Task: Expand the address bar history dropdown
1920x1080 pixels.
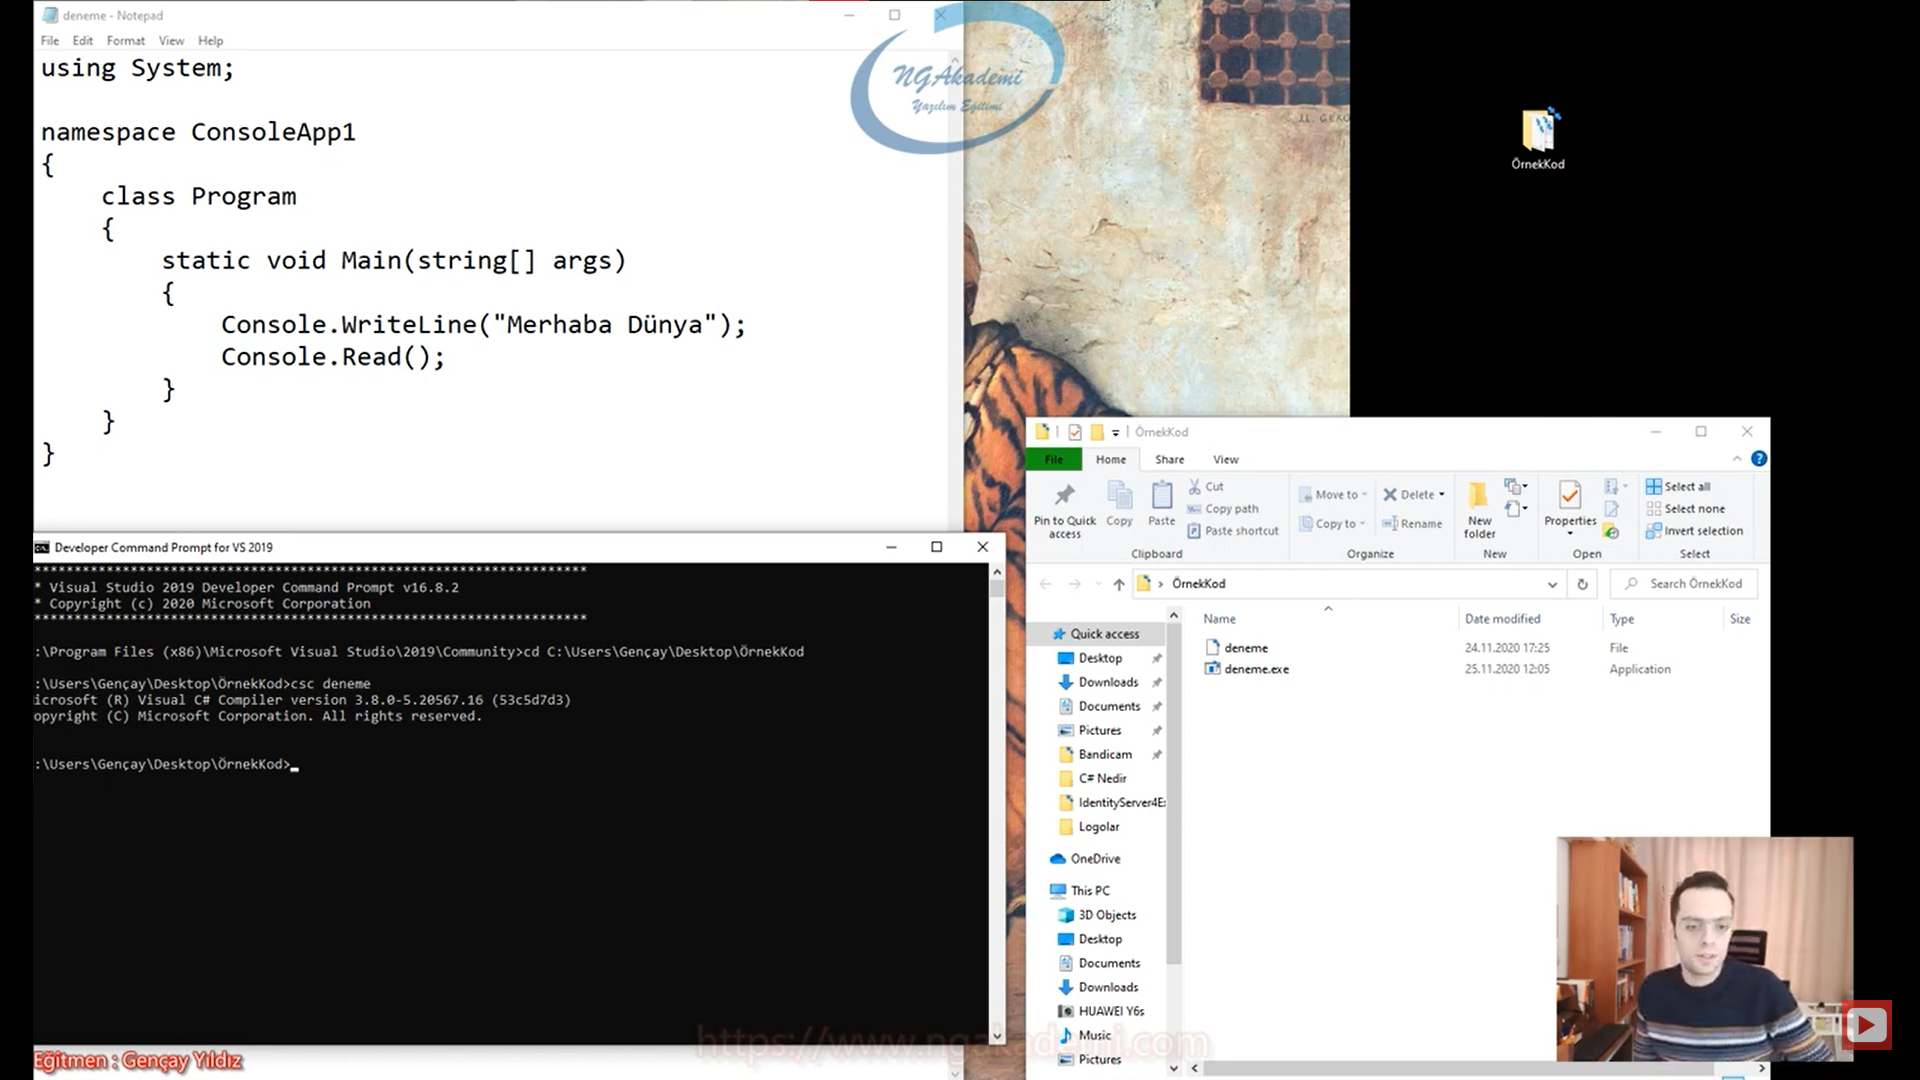Action: (1551, 584)
